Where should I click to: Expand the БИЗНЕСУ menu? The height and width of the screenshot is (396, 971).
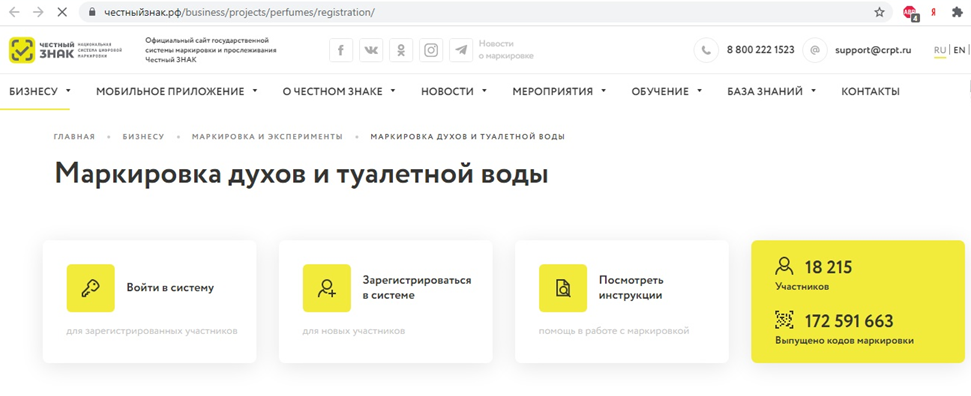click(40, 92)
